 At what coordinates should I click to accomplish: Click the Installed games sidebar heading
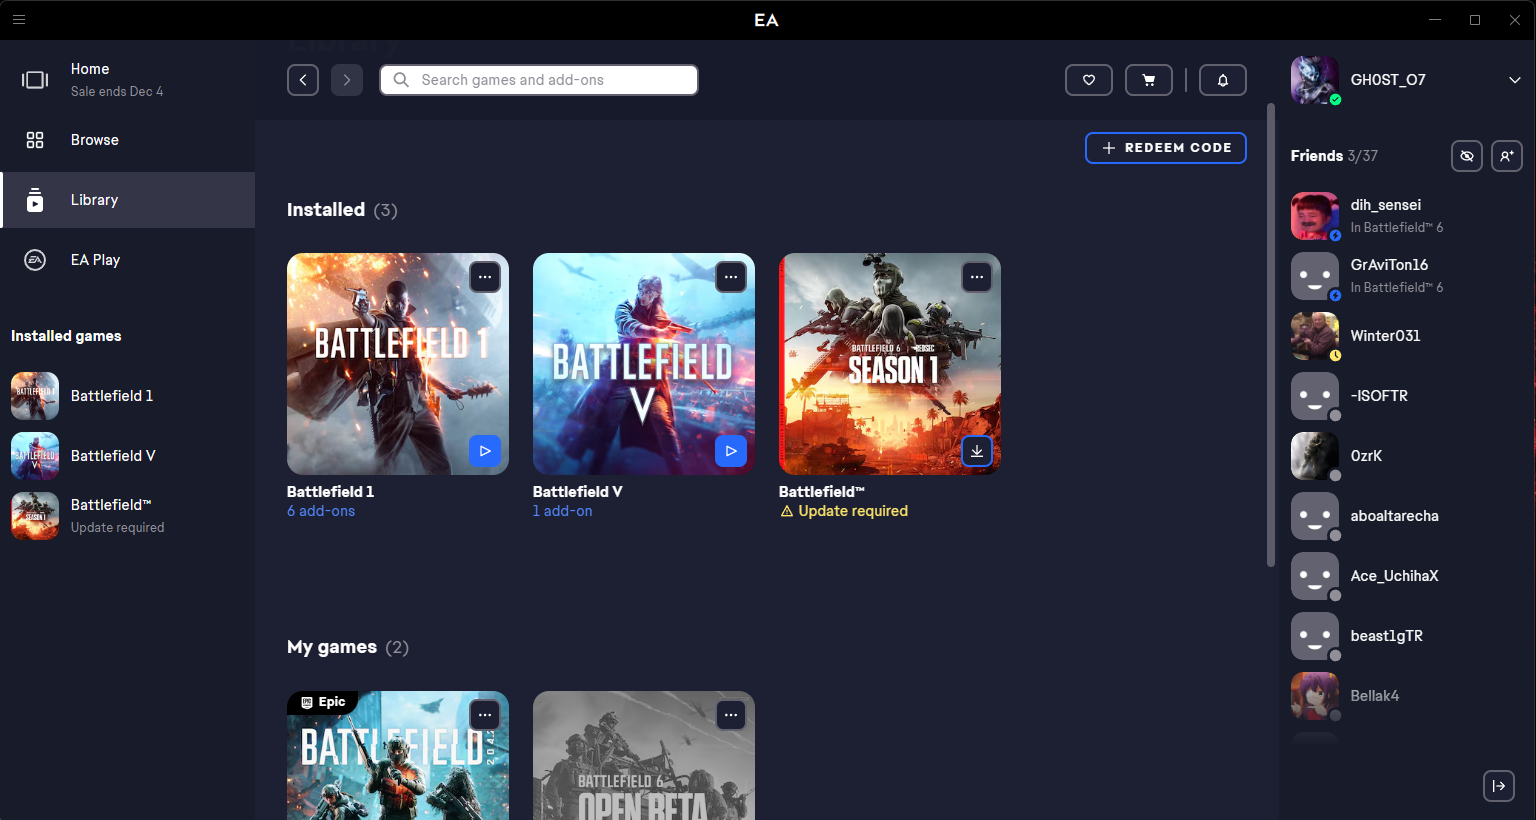pyautogui.click(x=66, y=336)
